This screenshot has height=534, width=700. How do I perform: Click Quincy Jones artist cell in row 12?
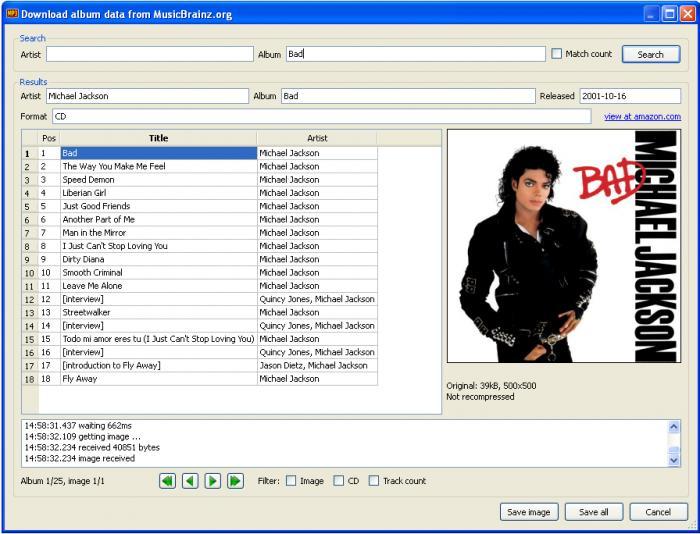tap(317, 299)
